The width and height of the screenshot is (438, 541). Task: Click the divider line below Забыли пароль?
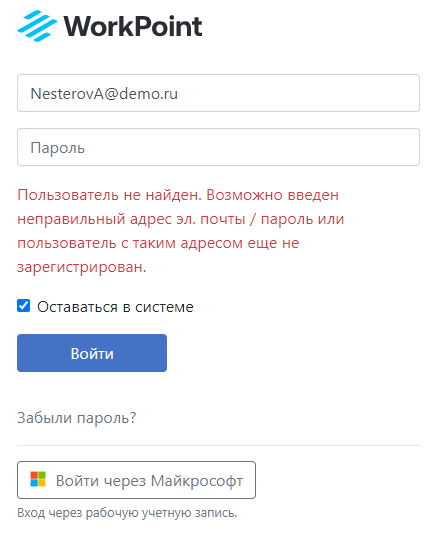click(x=218, y=445)
